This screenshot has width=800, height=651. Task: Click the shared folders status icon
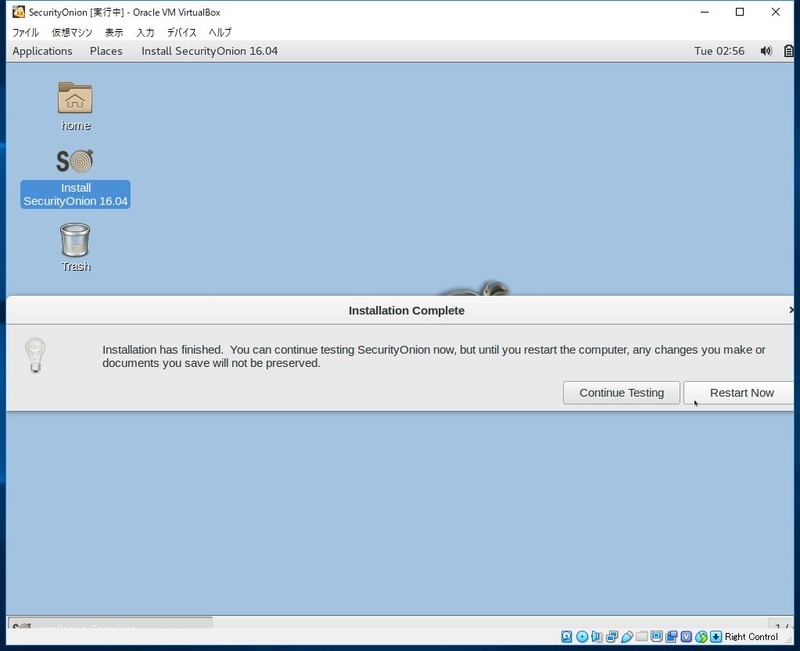(642, 636)
